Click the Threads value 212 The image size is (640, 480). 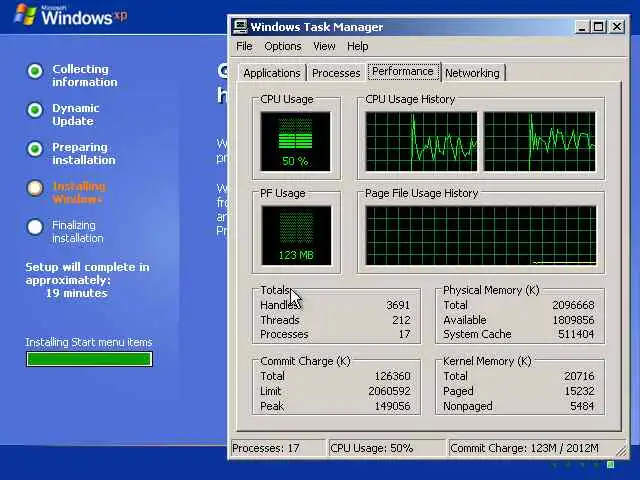pos(401,320)
